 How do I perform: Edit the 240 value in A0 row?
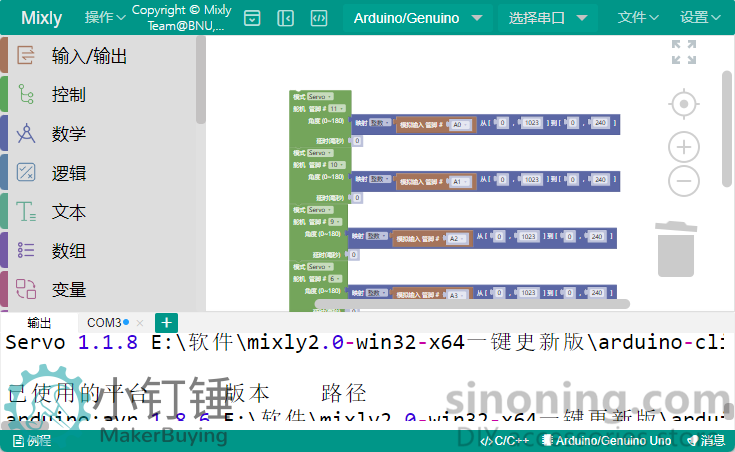600,123
